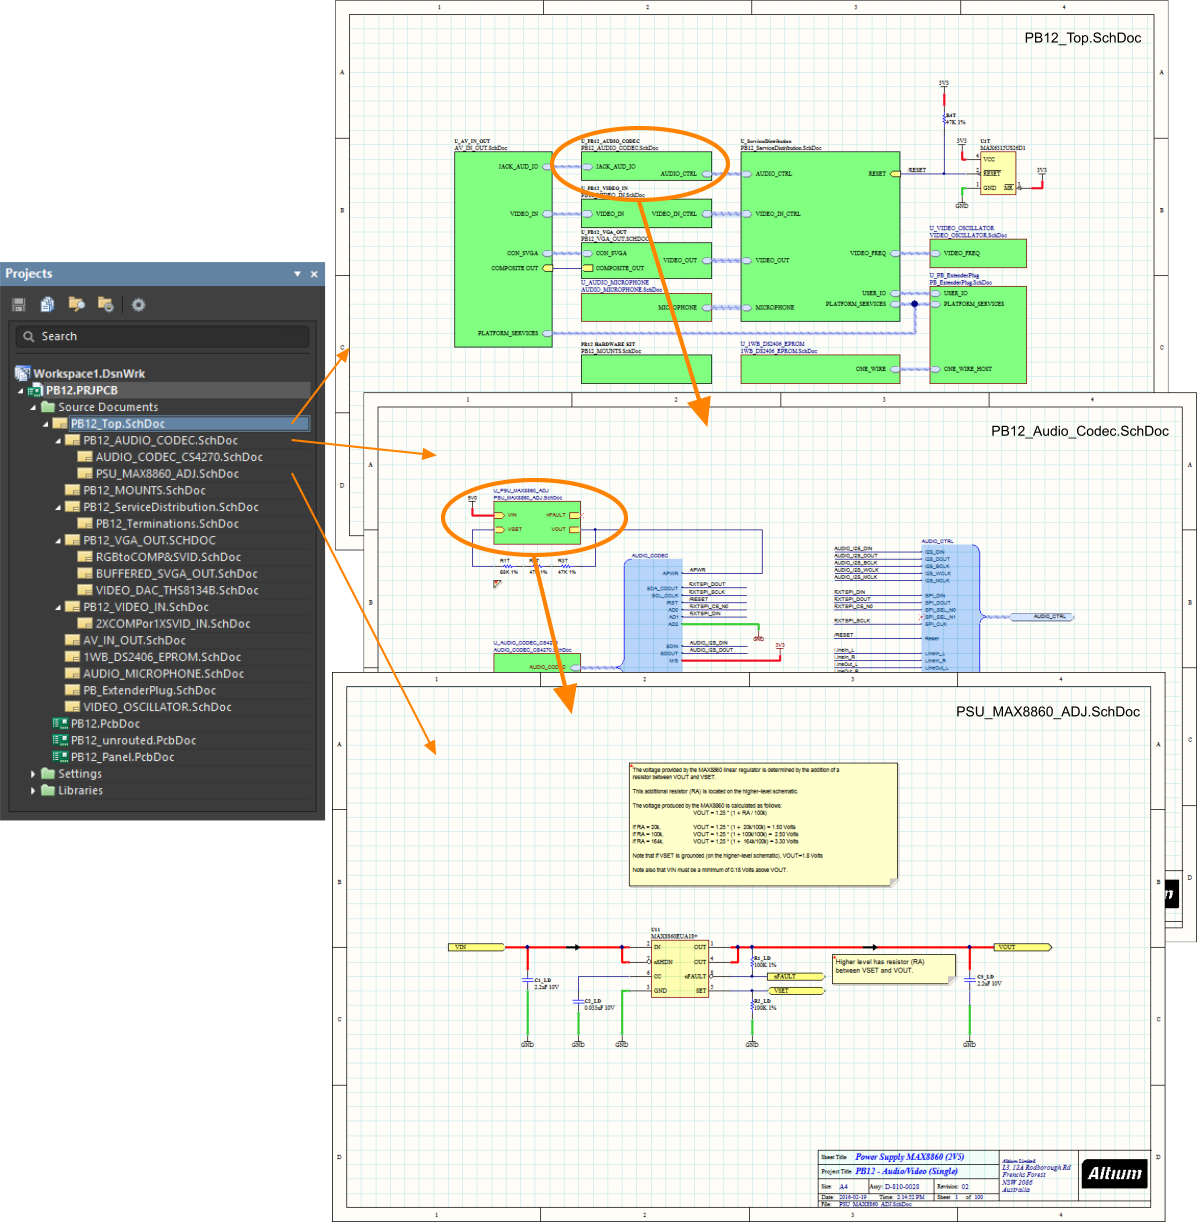
Task: Click schematic icon beside 2XCOMPor1XSVID_IN.SchDoc
Action: 85,624
